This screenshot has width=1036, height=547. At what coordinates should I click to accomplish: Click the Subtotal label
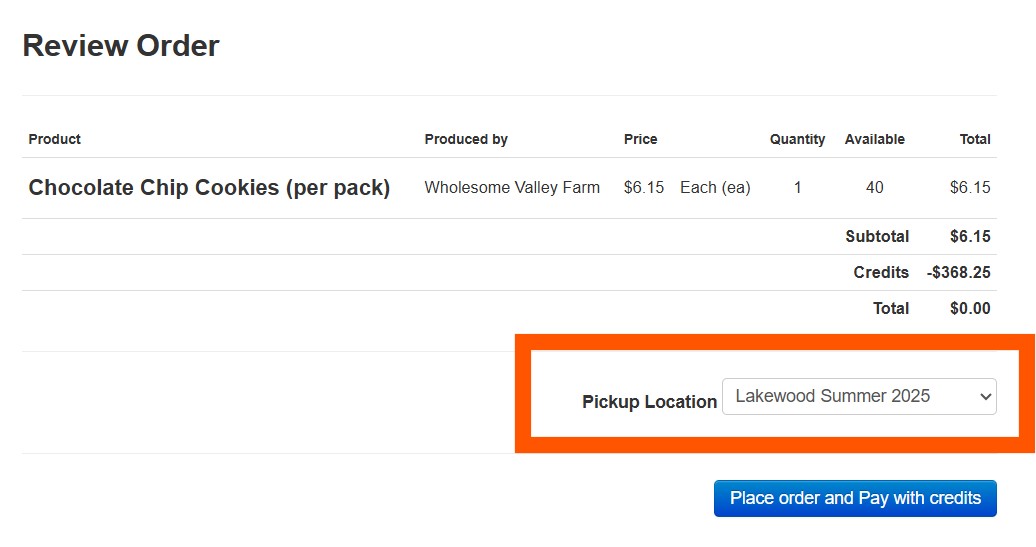coord(877,237)
